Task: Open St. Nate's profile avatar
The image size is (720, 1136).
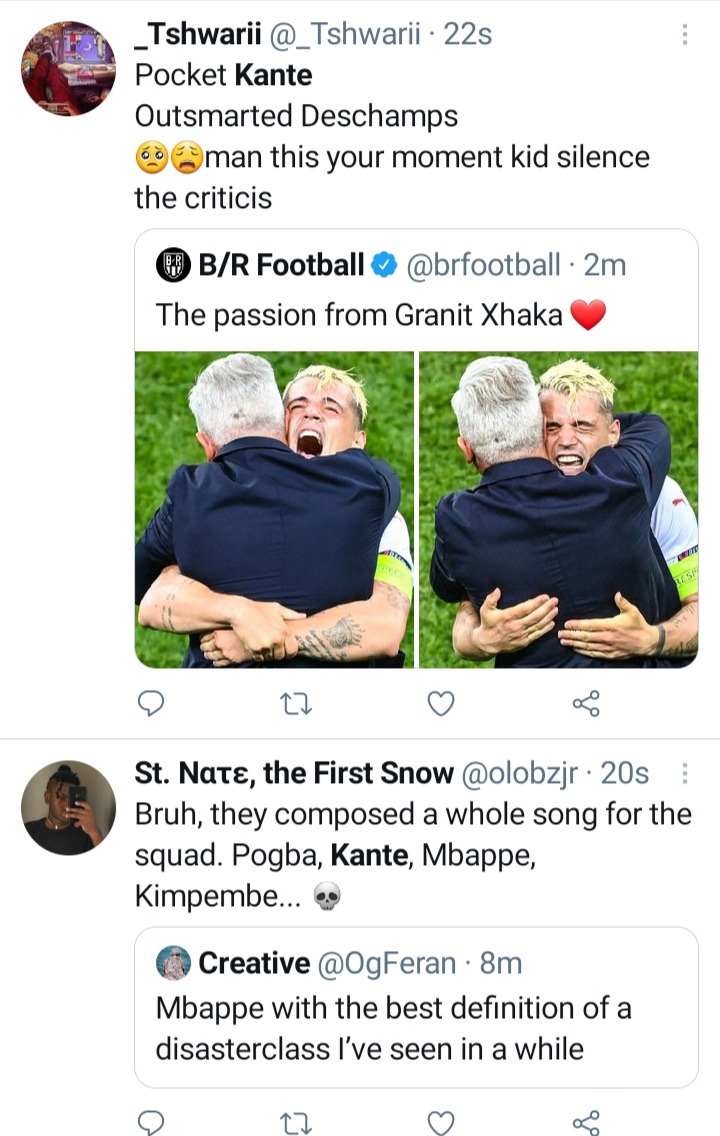Action: coord(69,808)
